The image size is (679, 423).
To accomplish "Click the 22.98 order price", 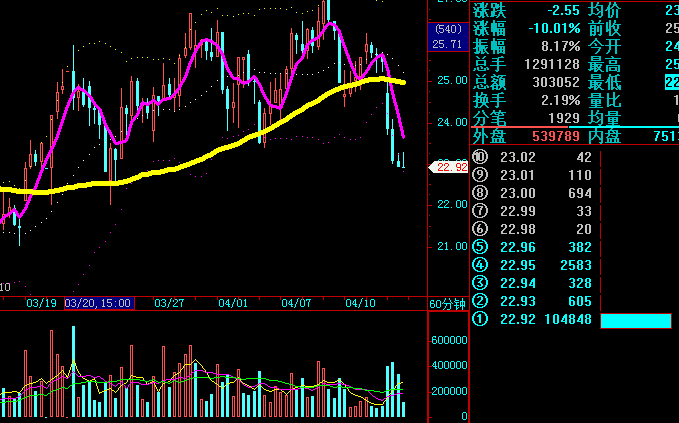I will [x=518, y=229].
